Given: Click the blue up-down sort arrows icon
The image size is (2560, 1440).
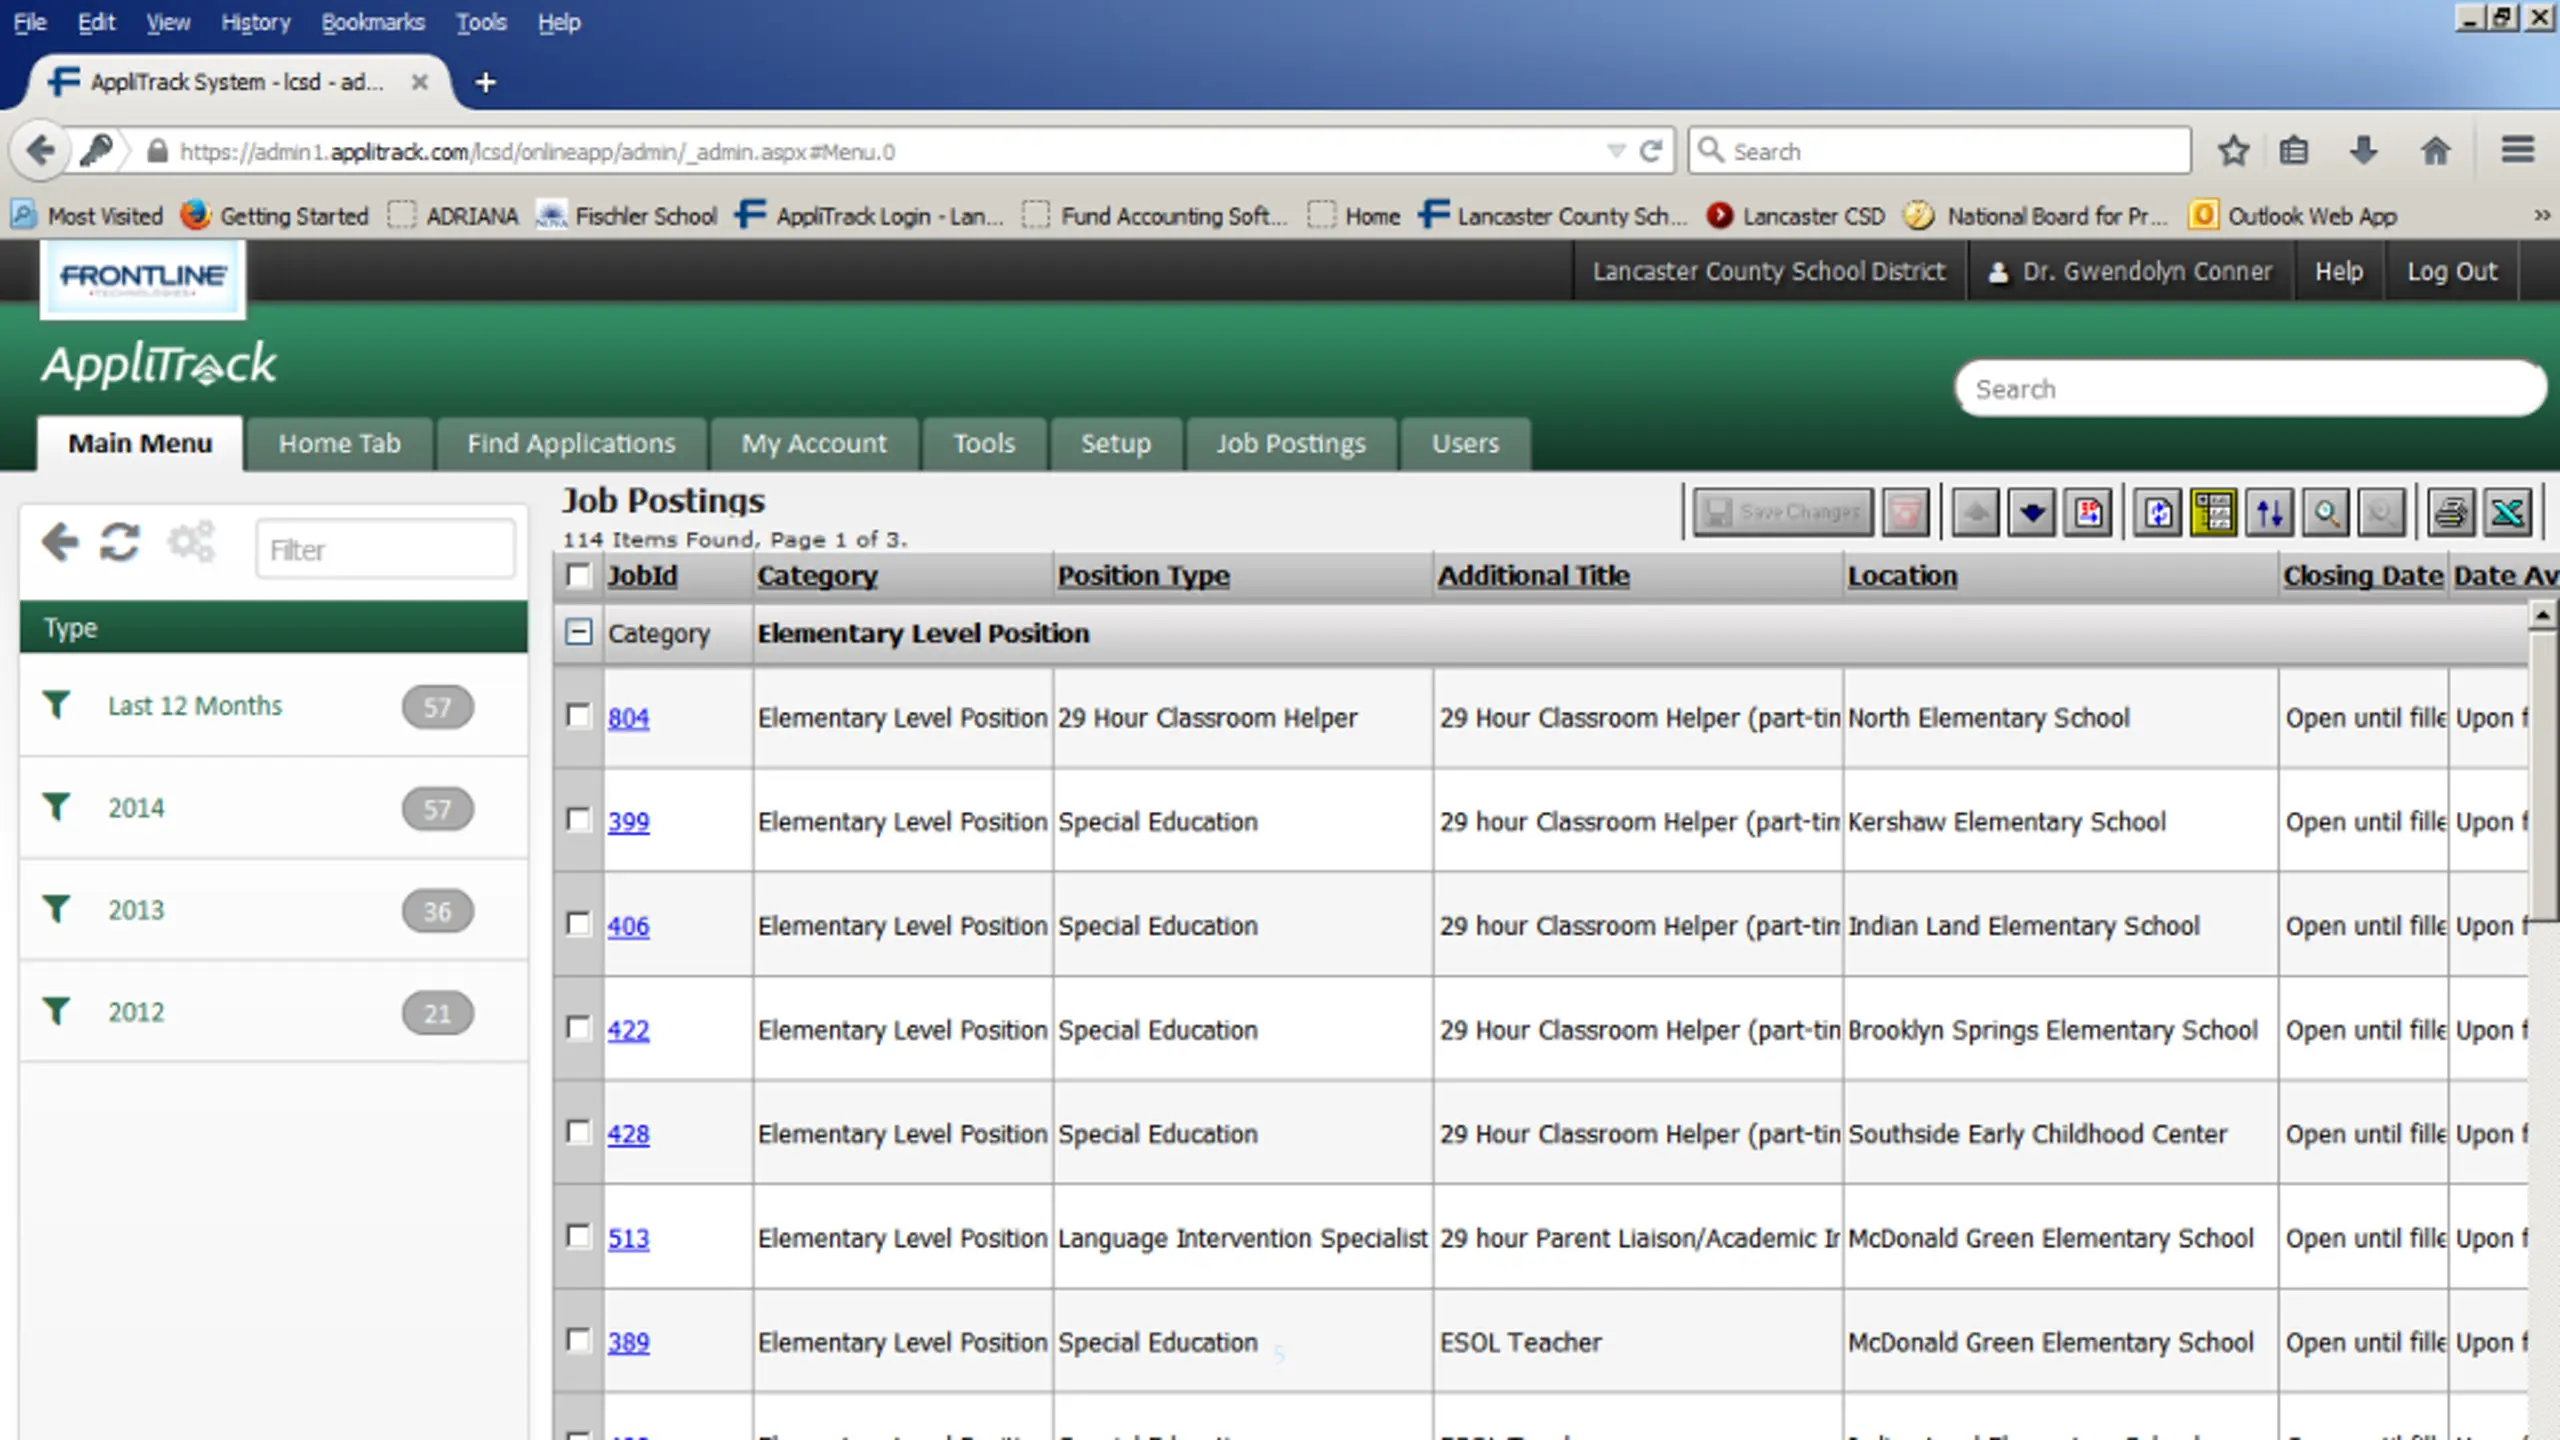Looking at the screenshot, I should [x=2269, y=513].
